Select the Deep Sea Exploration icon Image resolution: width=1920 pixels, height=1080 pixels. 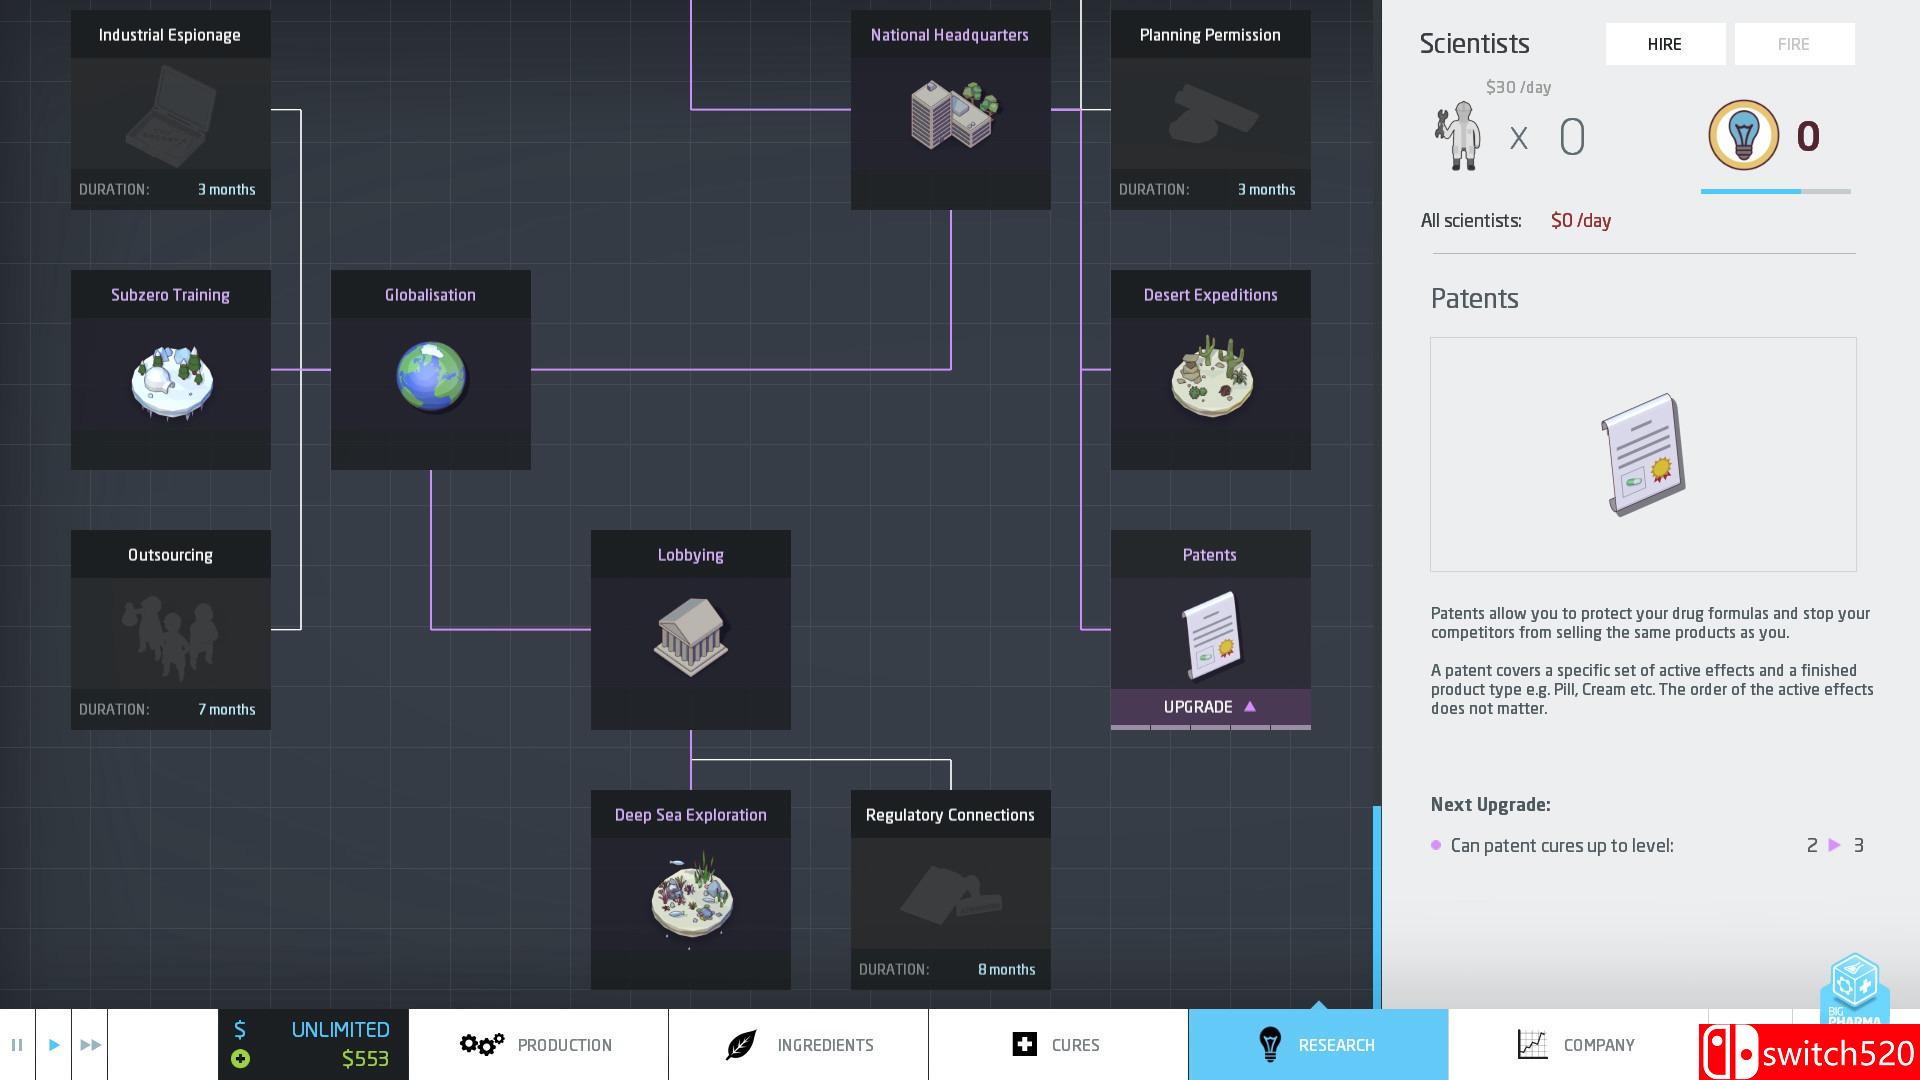(x=690, y=897)
